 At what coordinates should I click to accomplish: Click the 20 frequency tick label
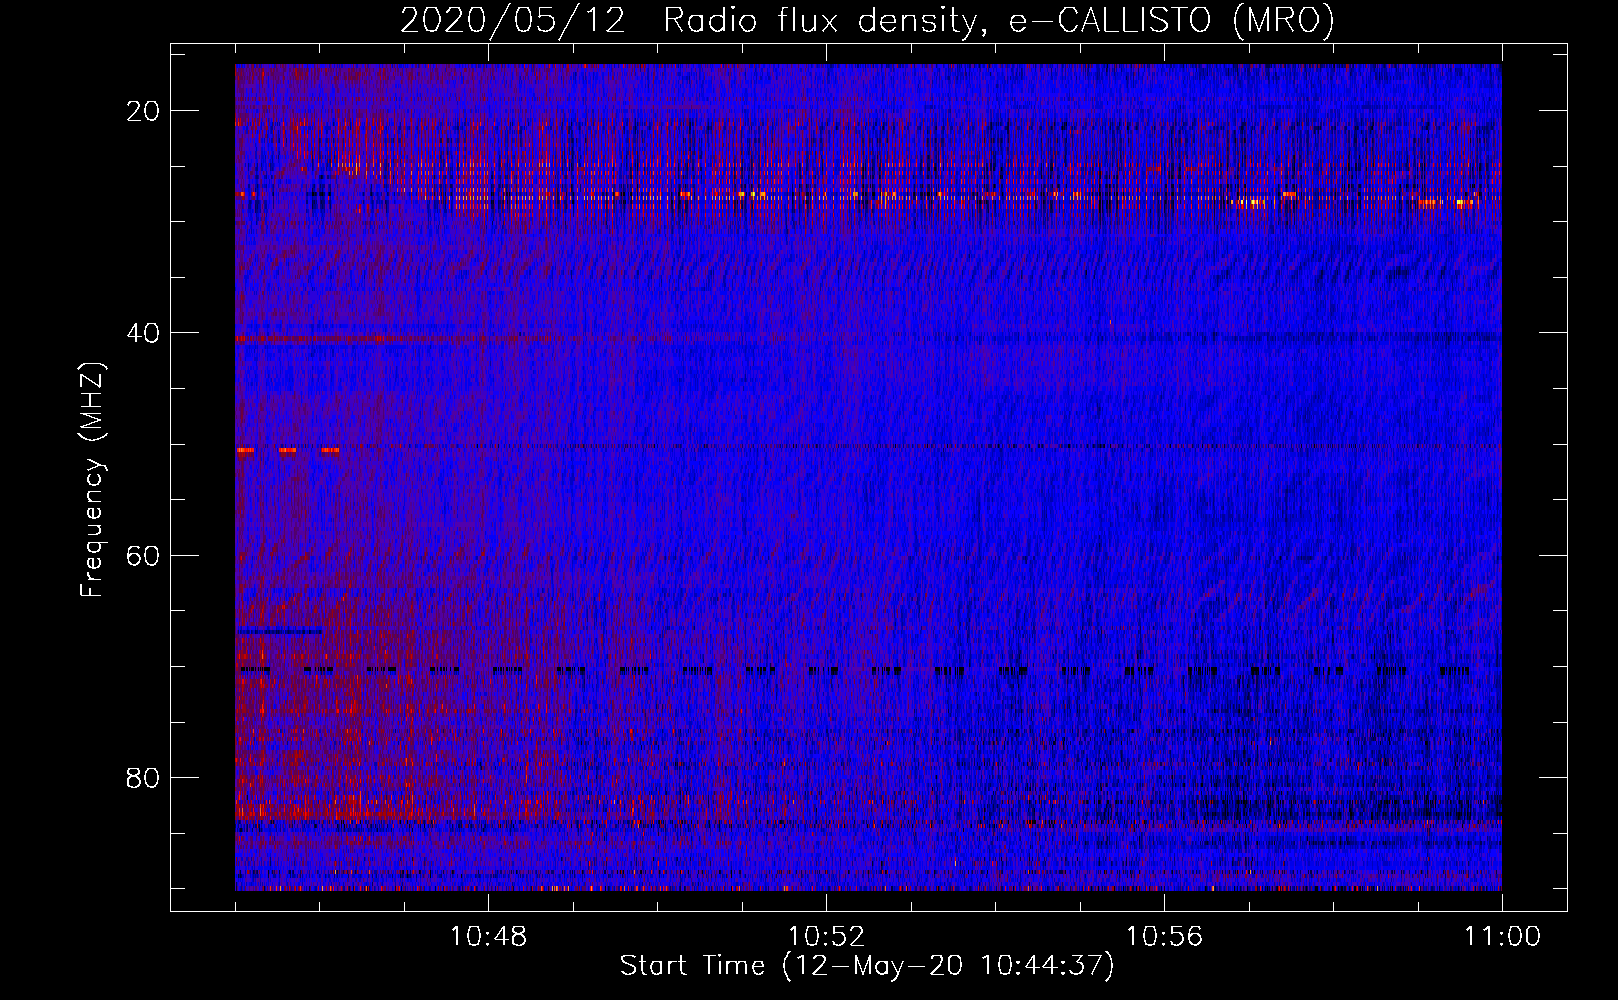(143, 111)
